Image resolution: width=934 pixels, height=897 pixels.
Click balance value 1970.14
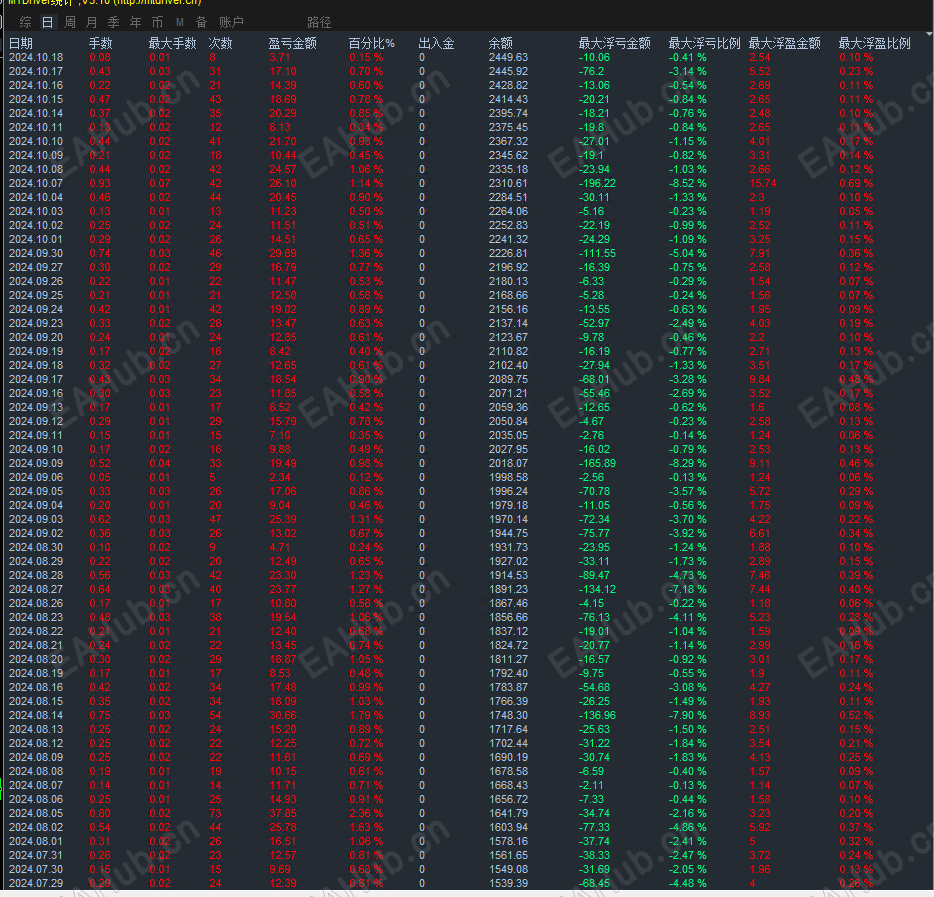[508, 519]
